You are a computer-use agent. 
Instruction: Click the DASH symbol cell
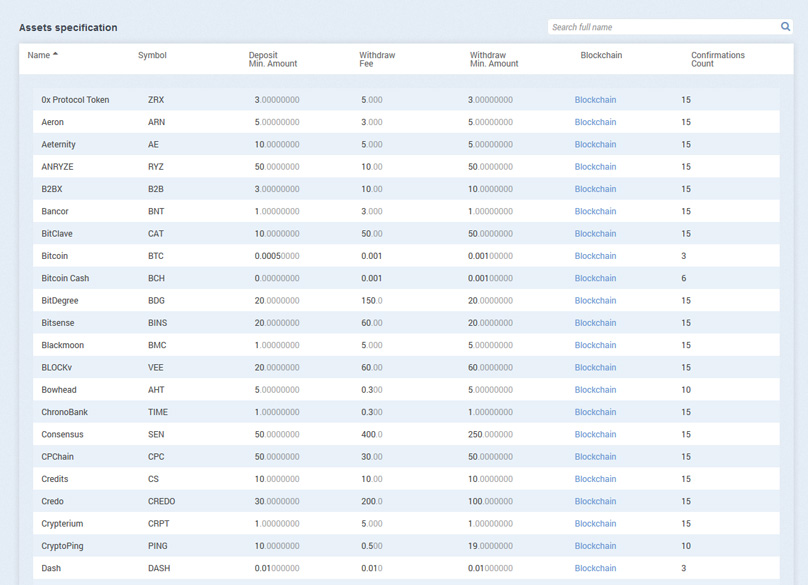[x=159, y=569]
